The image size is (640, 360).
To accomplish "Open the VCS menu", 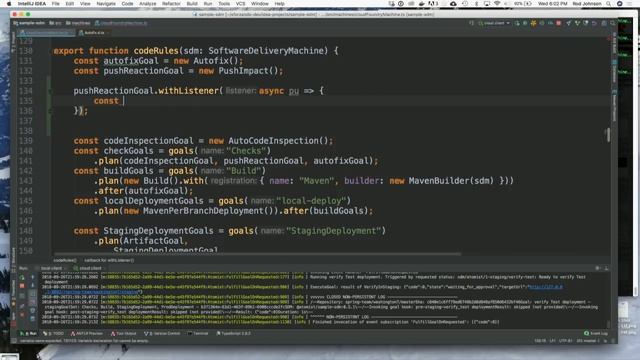I will (240, 4).
